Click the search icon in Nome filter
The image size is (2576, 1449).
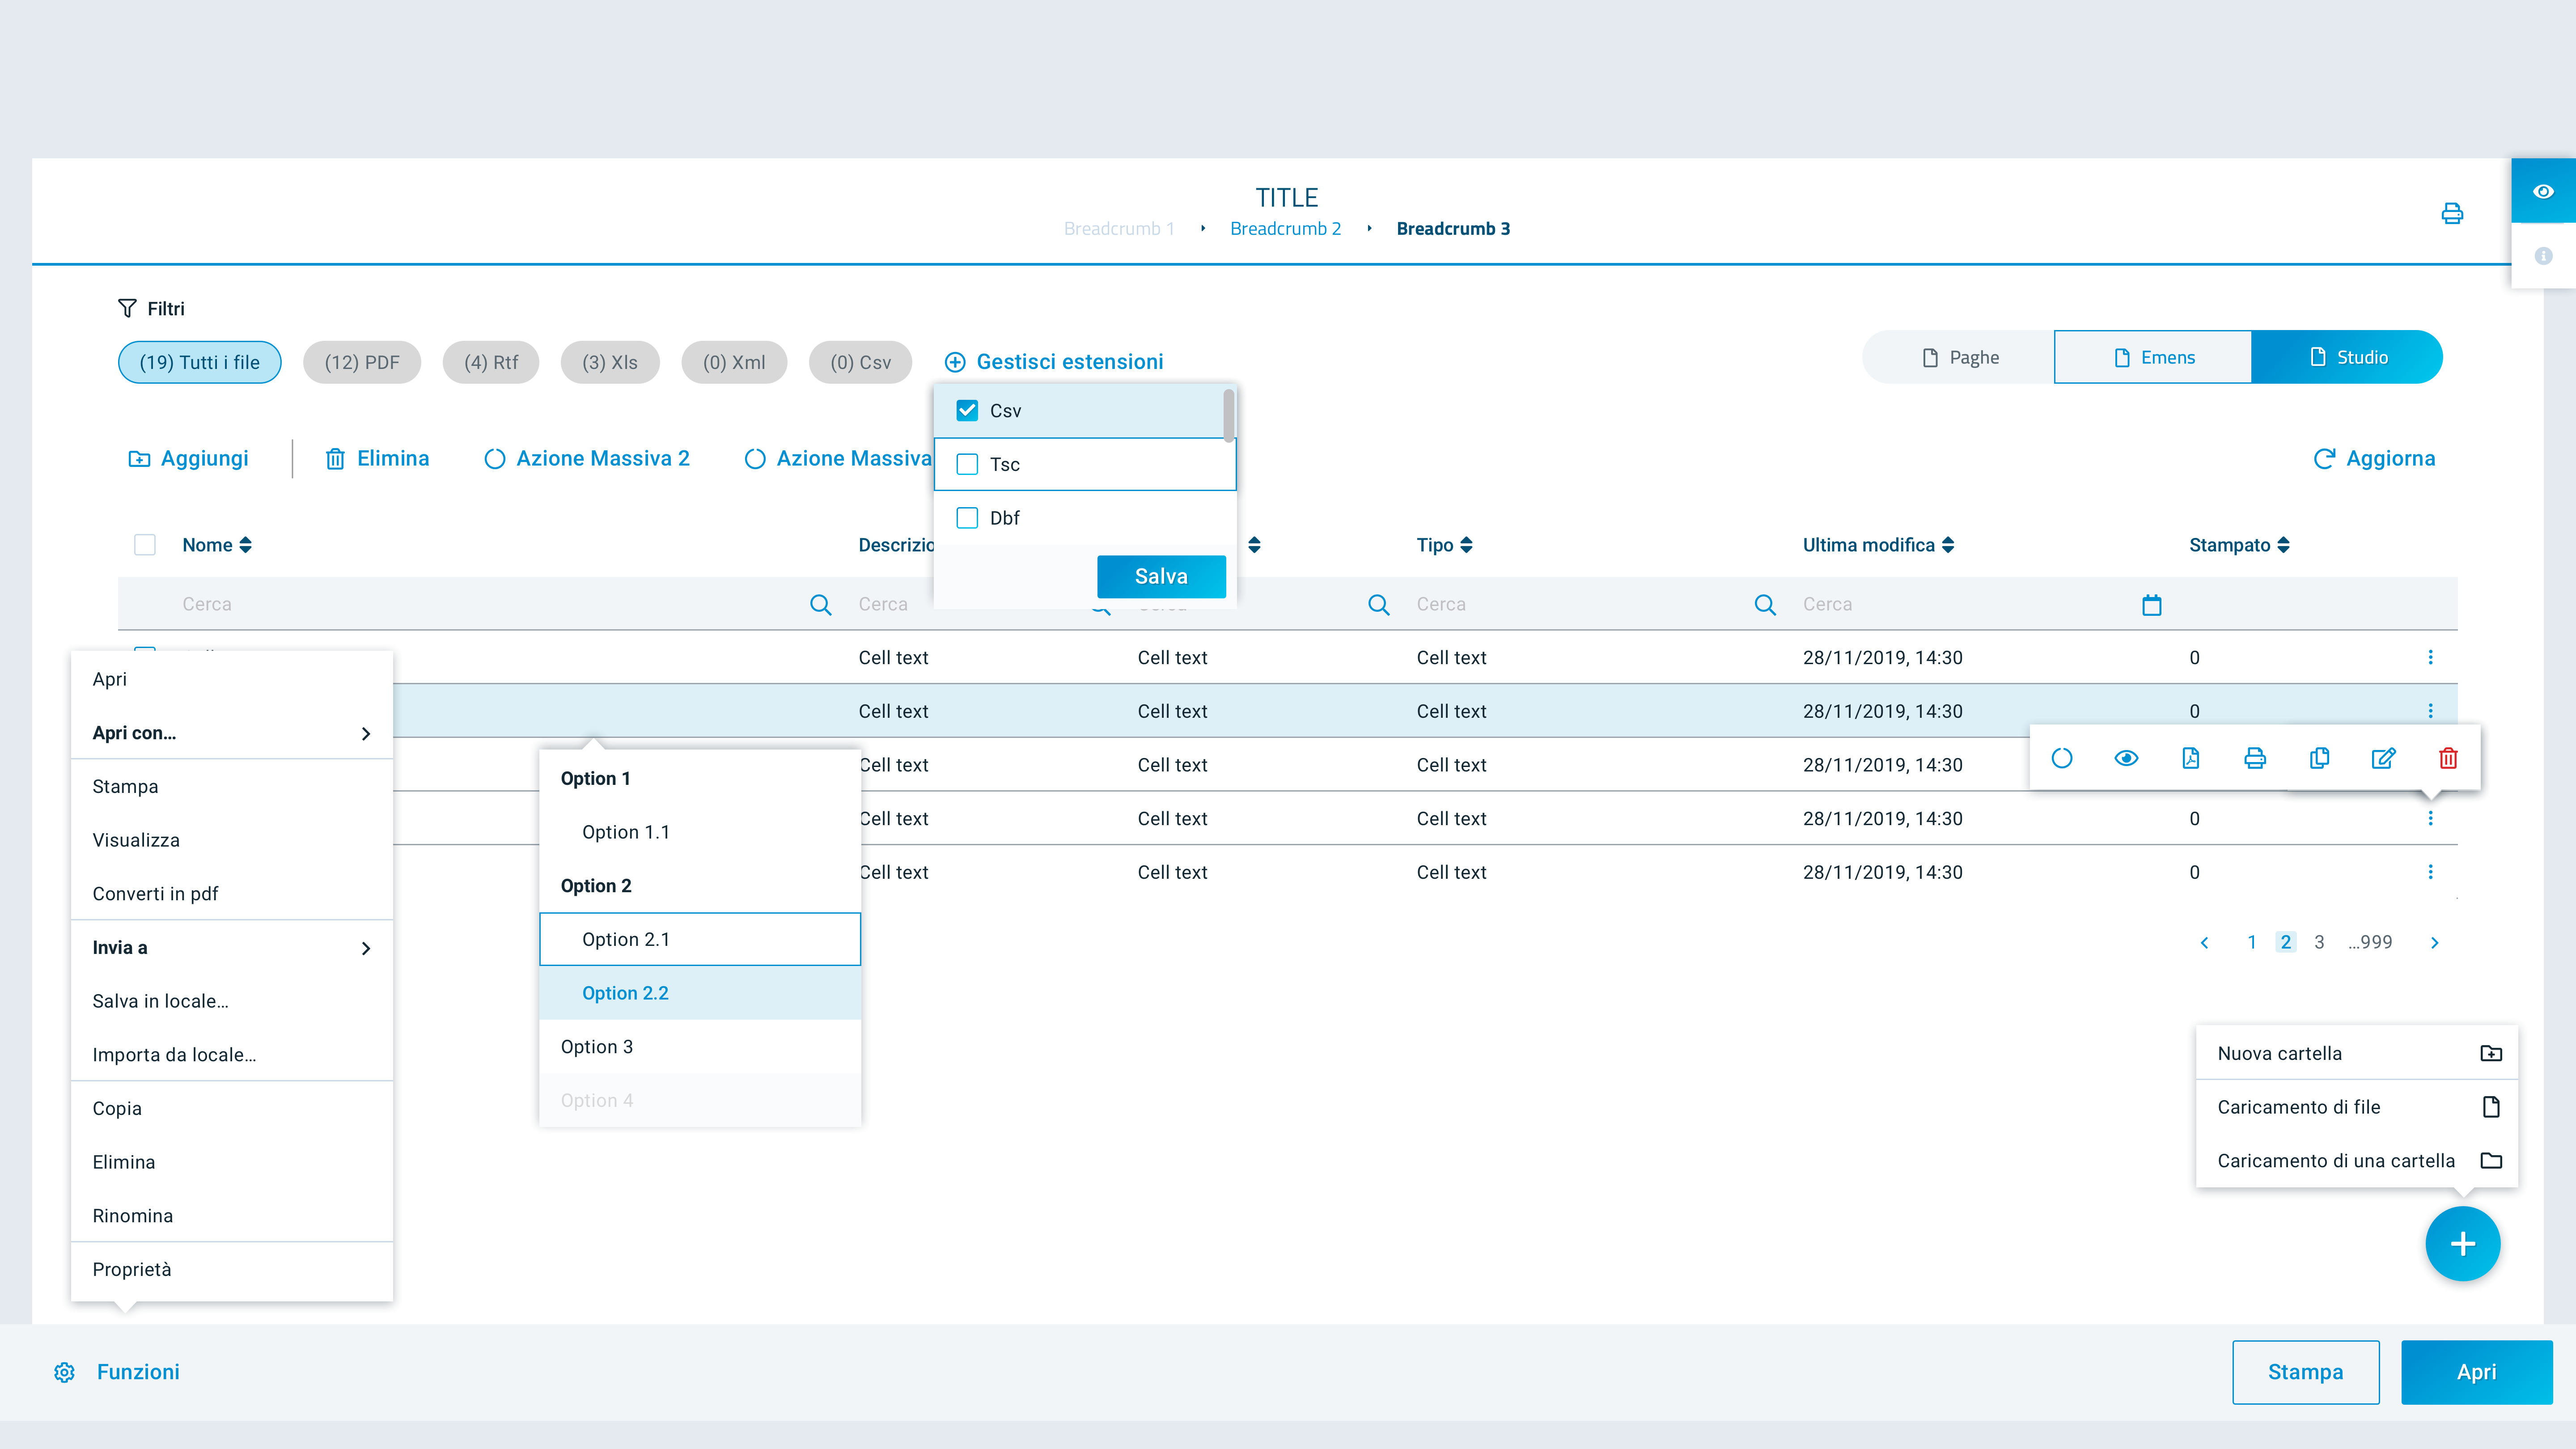pyautogui.click(x=820, y=604)
